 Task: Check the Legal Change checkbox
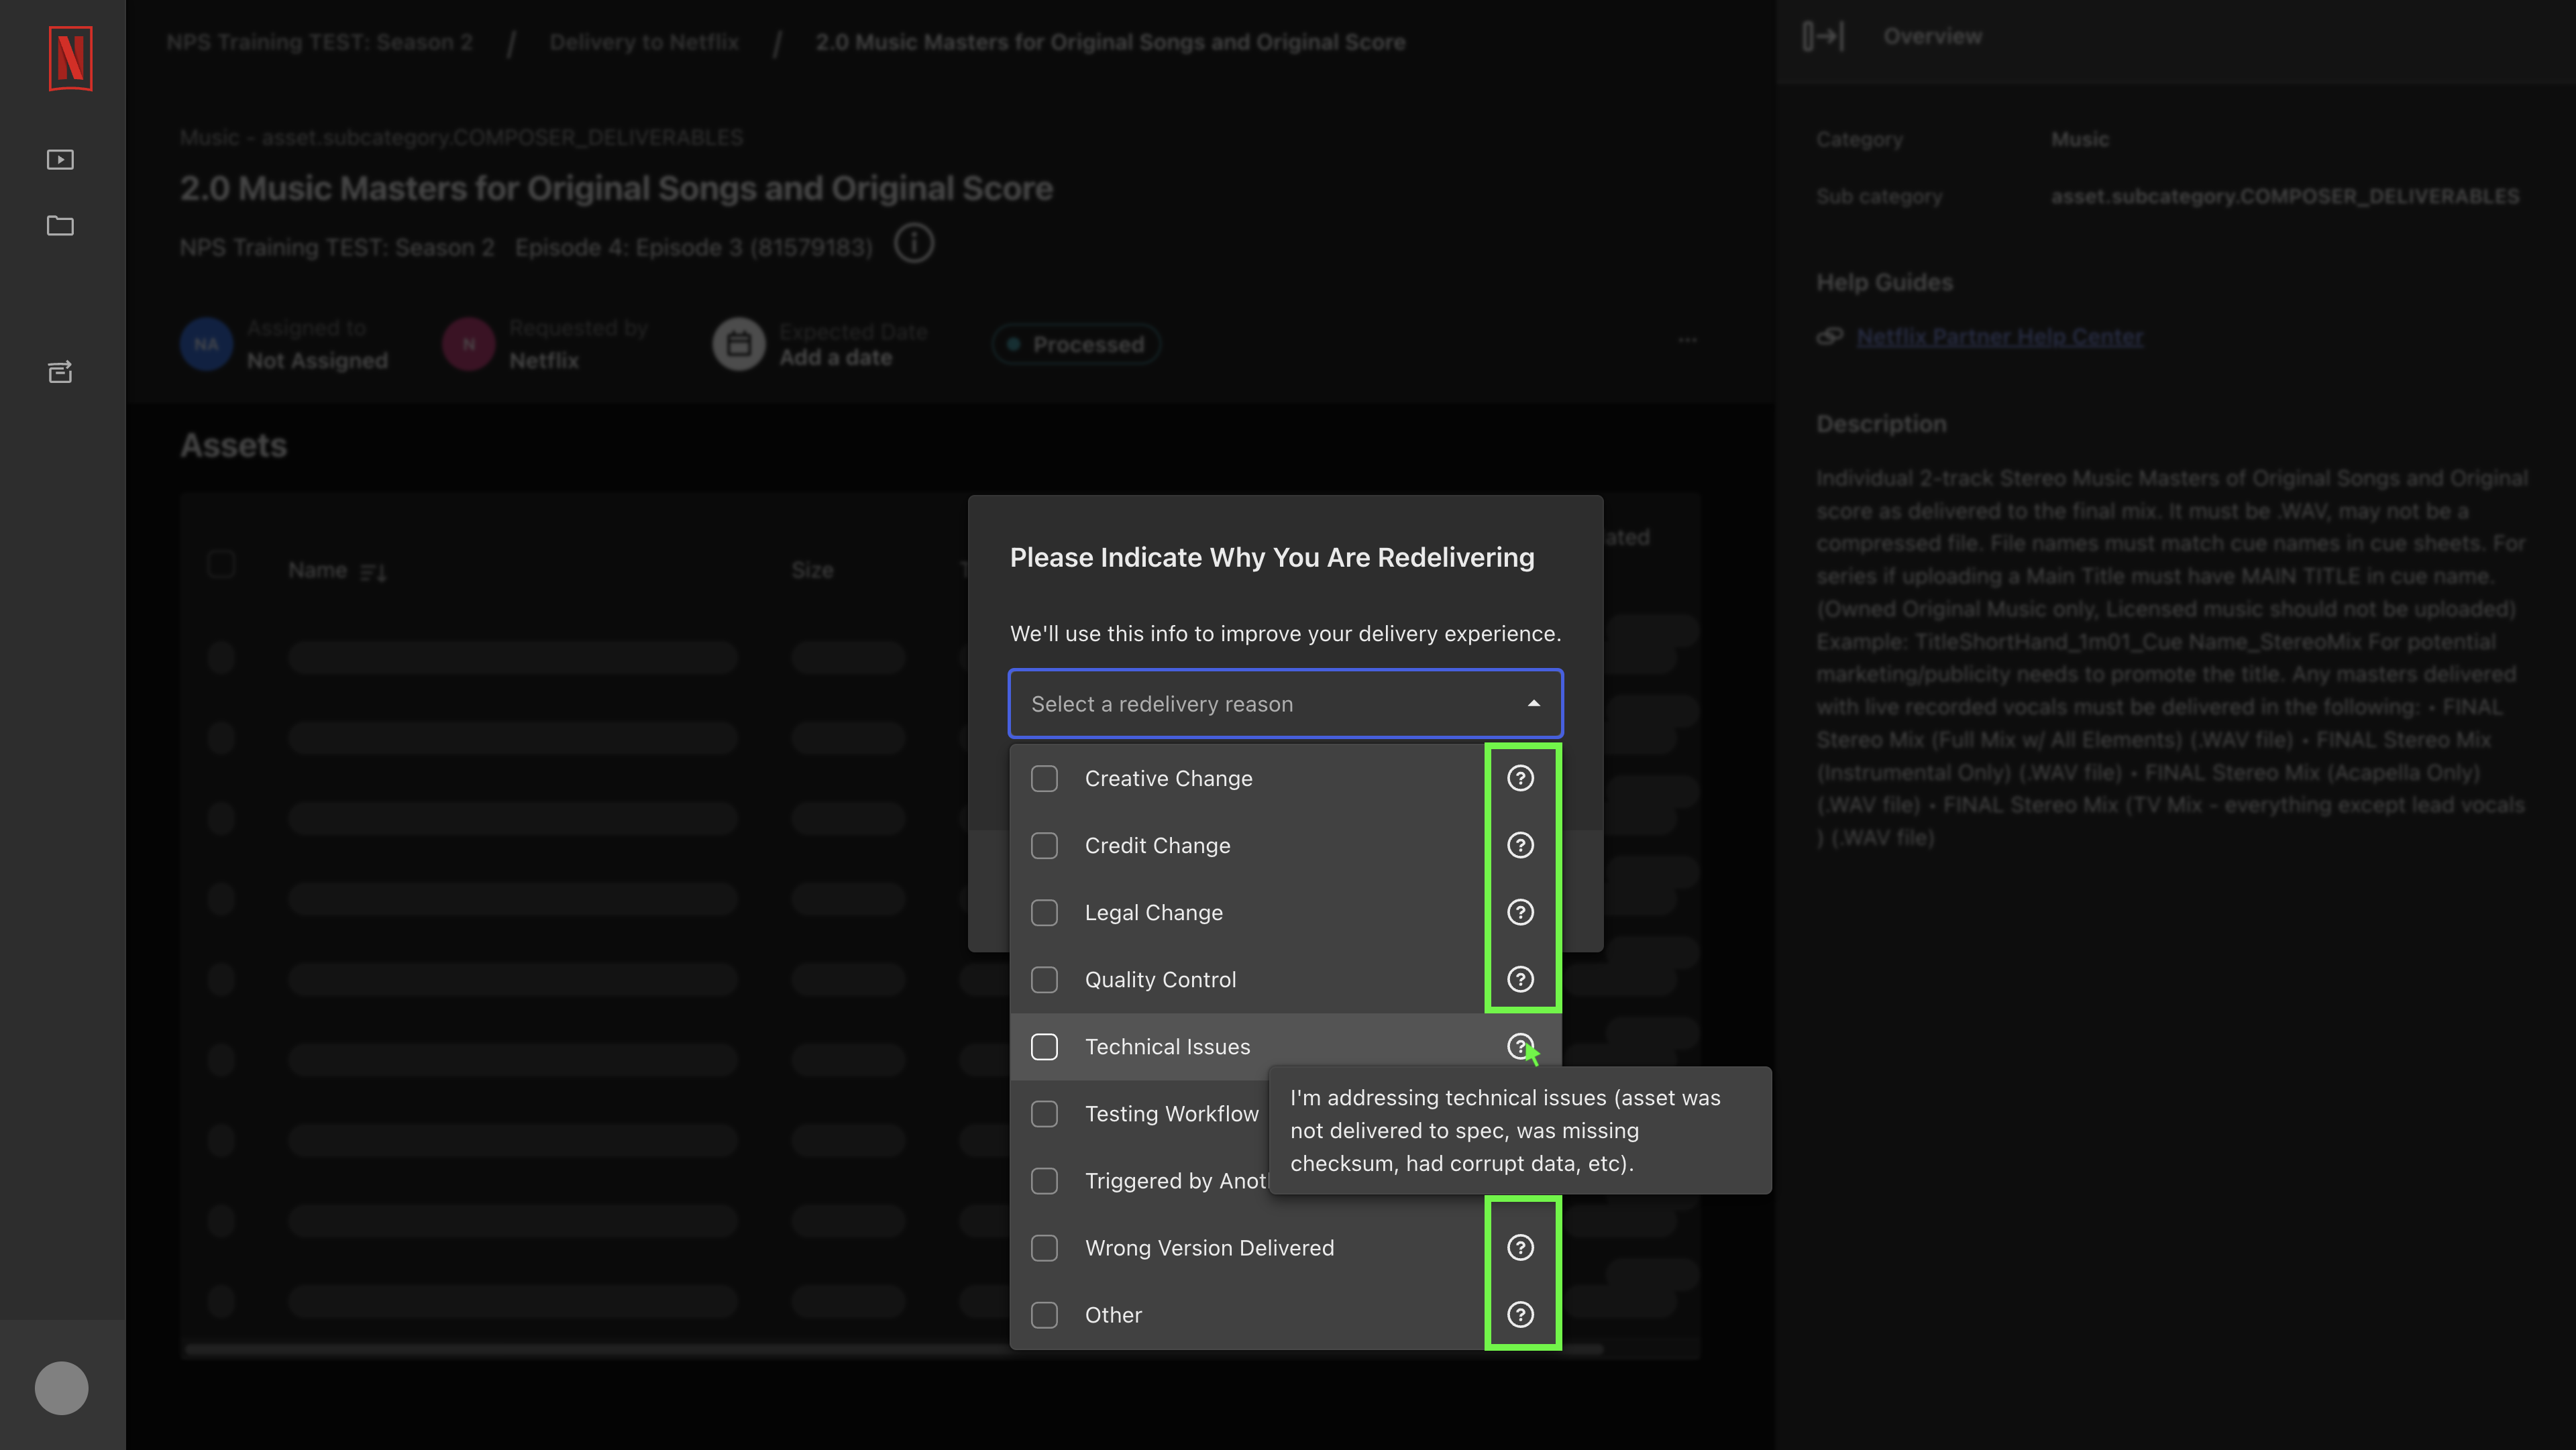tap(1044, 912)
